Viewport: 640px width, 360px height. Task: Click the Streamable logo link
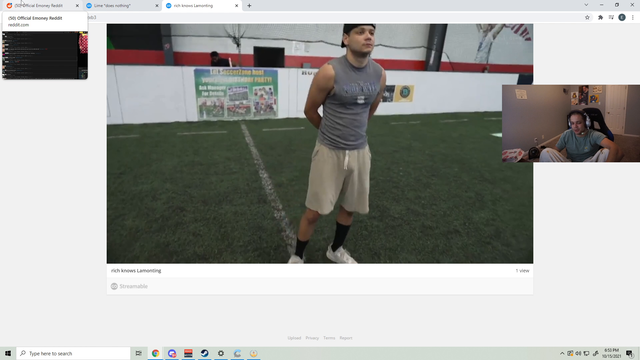[129, 287]
